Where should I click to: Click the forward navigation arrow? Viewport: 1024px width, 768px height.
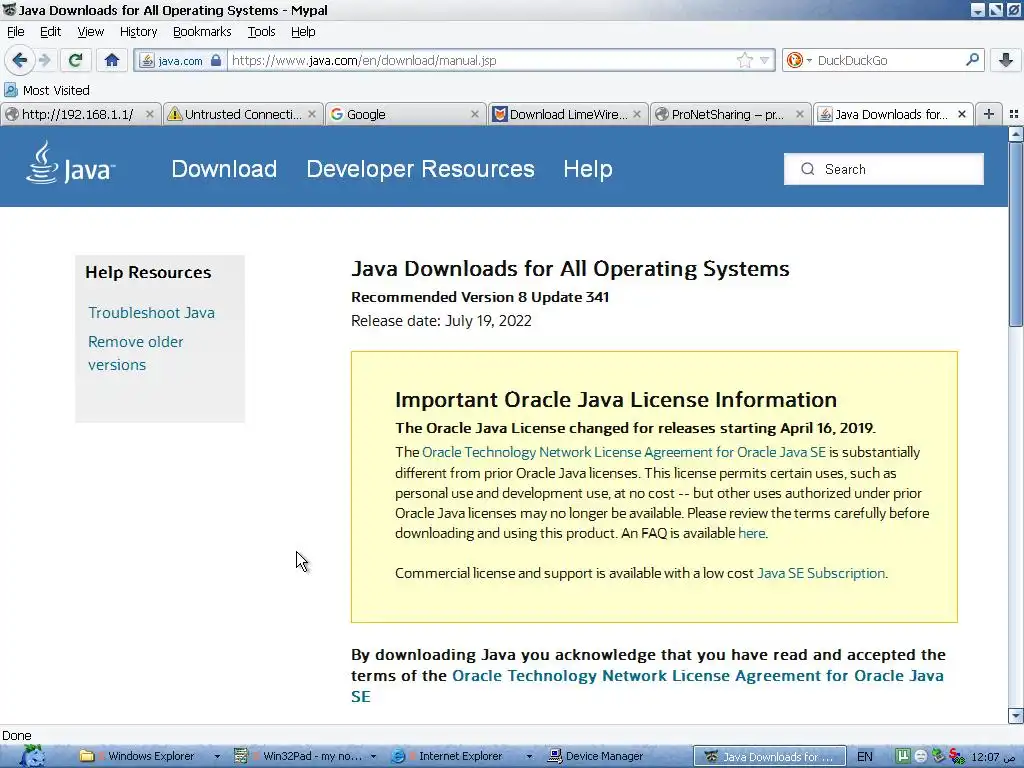point(44,61)
